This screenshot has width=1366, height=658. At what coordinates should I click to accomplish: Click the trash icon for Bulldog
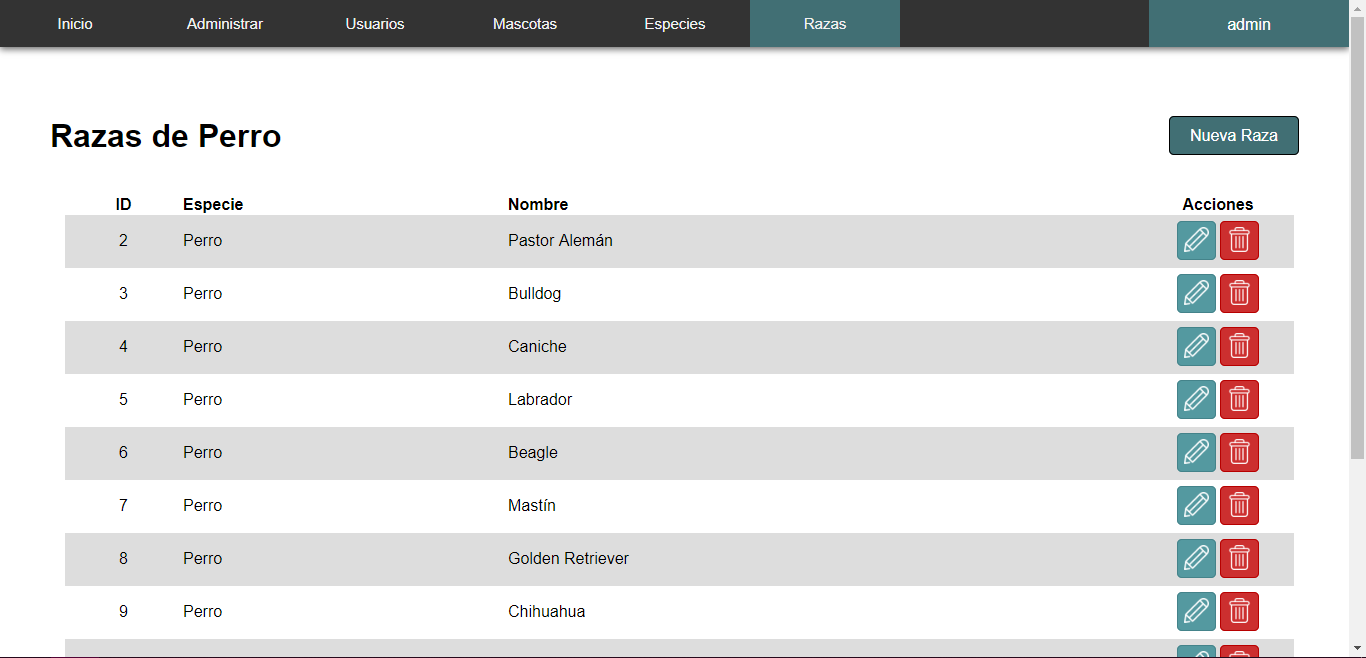pyautogui.click(x=1239, y=293)
